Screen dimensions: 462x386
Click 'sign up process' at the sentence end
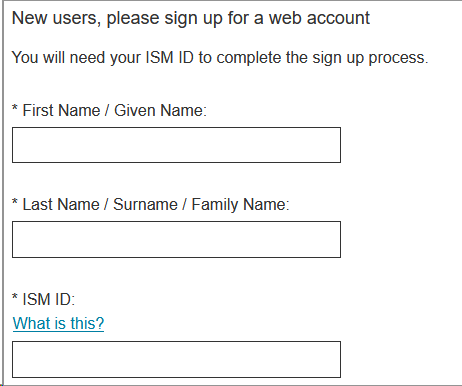[x=370, y=58]
